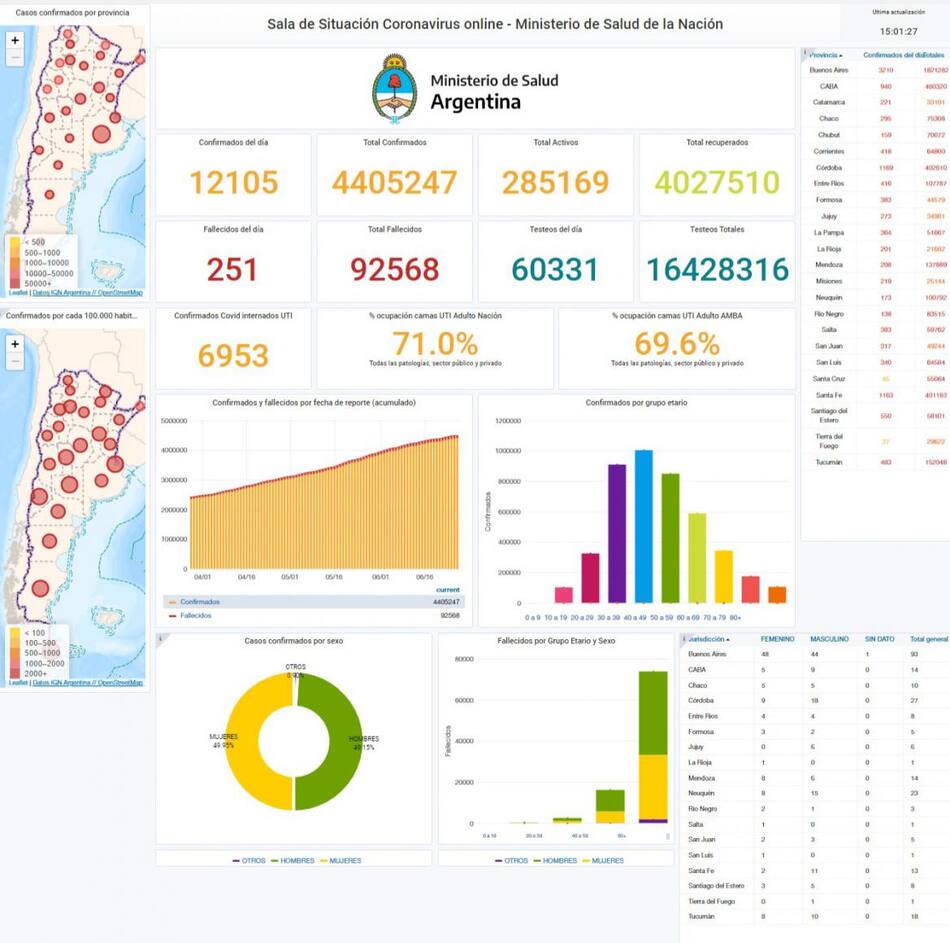Open OpenStreetMap link under the bottom map
Image resolution: width=950 pixels, height=943 pixels.
point(120,683)
